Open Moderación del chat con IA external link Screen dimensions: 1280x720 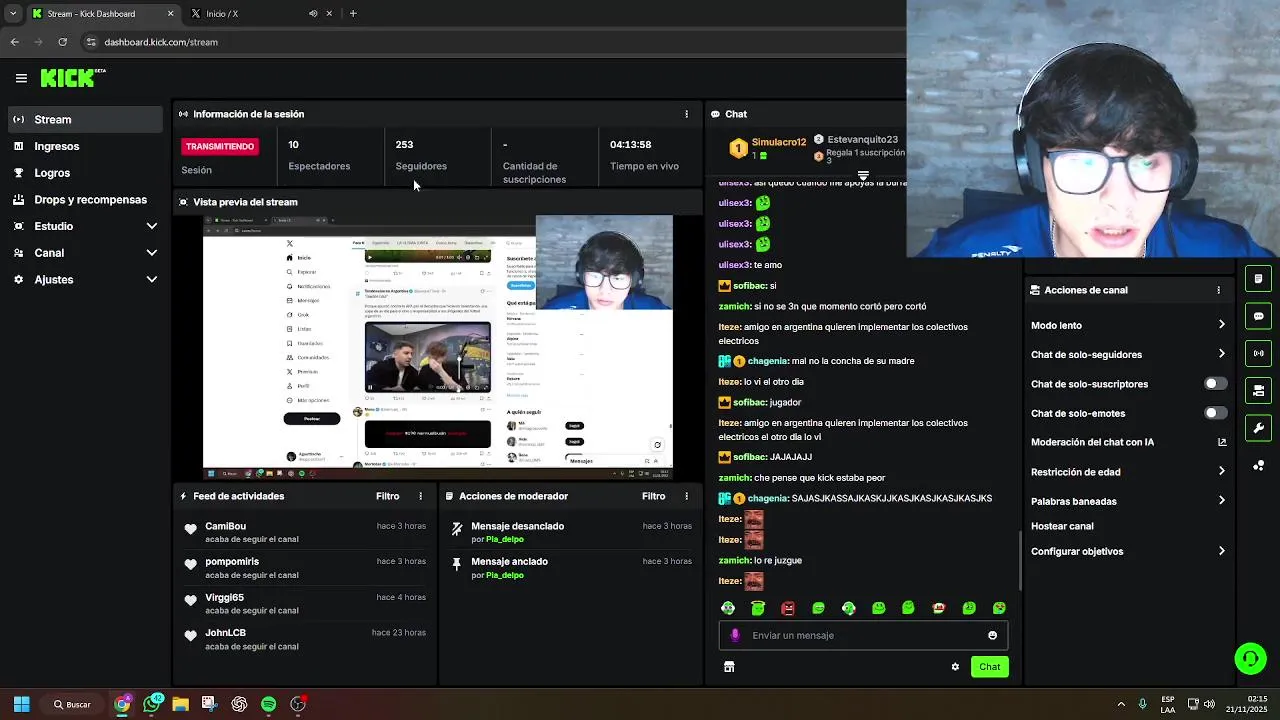(x=1221, y=442)
